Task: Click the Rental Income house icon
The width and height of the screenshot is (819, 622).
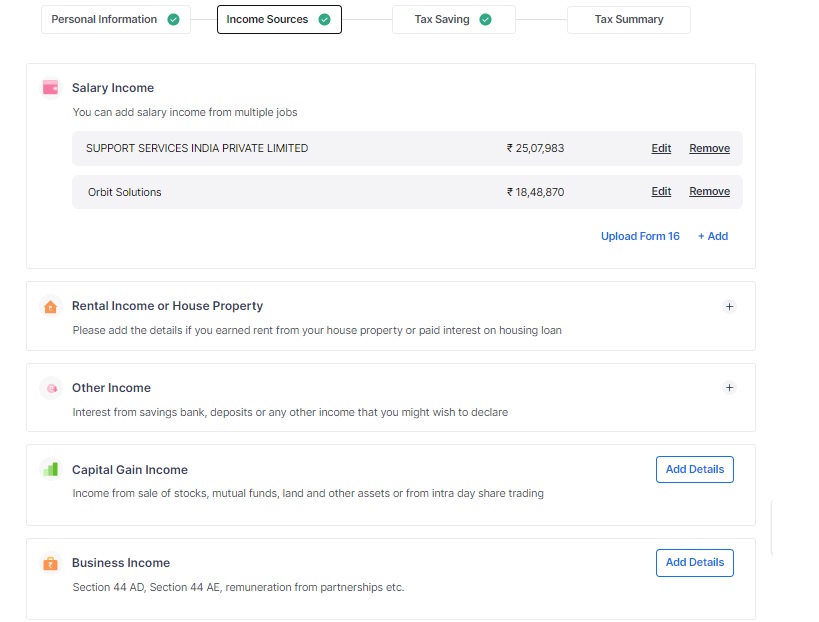Action: tap(50, 307)
